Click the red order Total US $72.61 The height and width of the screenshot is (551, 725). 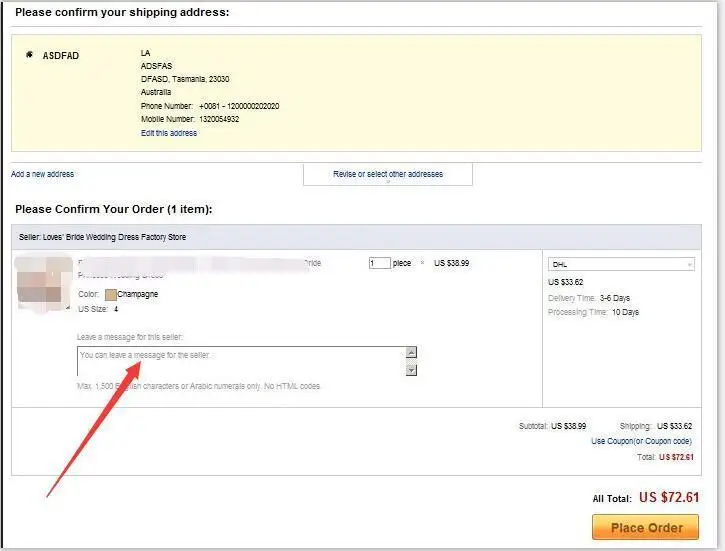tap(676, 457)
